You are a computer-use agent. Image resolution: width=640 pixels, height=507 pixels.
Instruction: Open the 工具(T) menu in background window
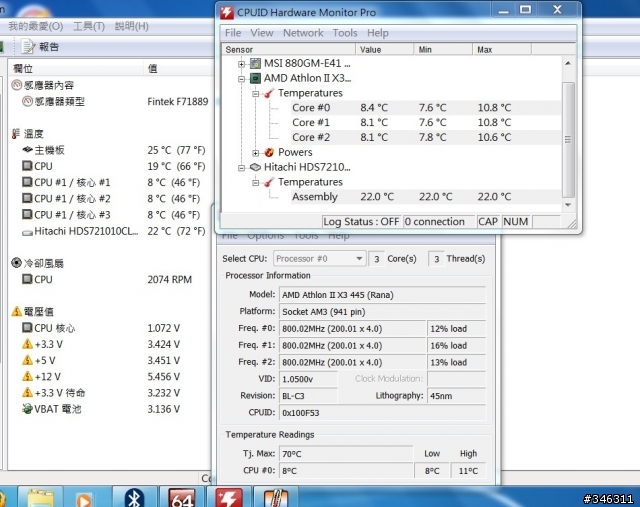[x=89, y=27]
